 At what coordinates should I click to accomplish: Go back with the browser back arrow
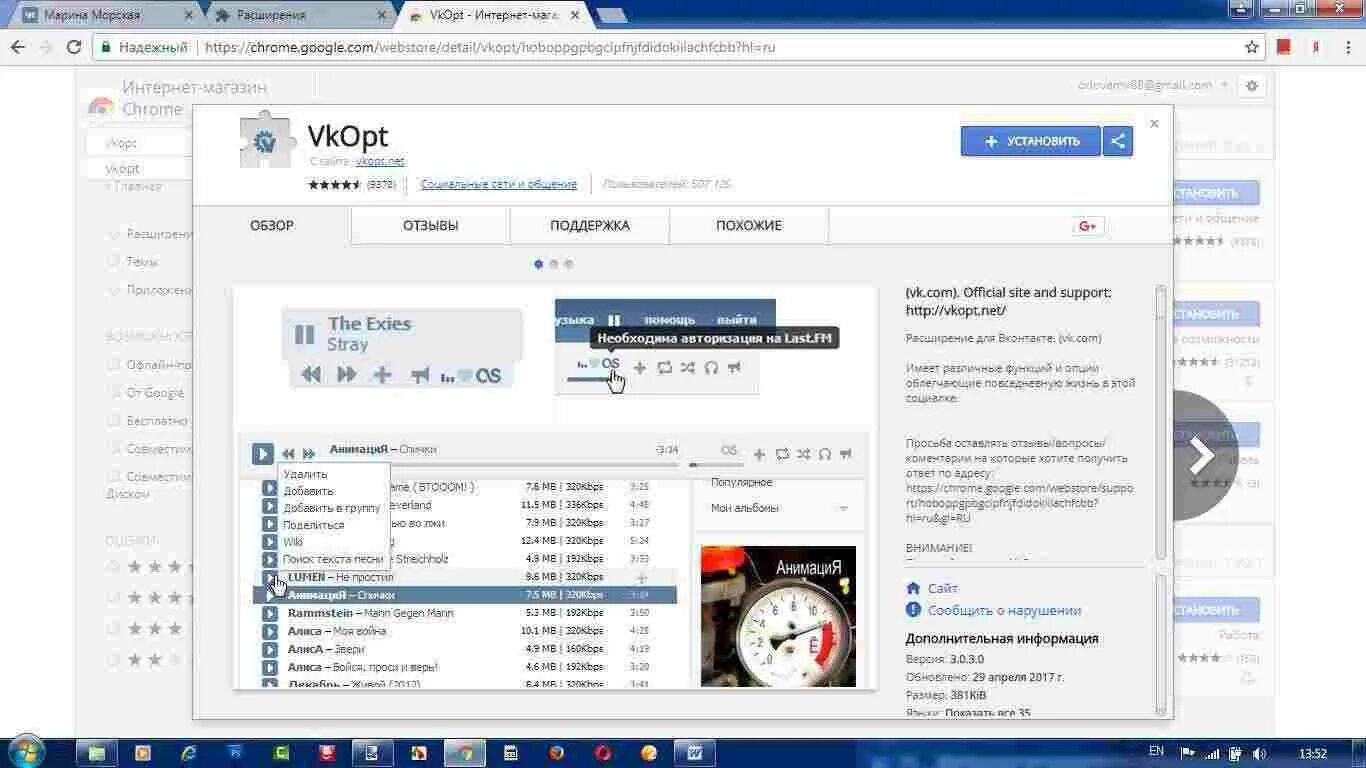(x=18, y=47)
